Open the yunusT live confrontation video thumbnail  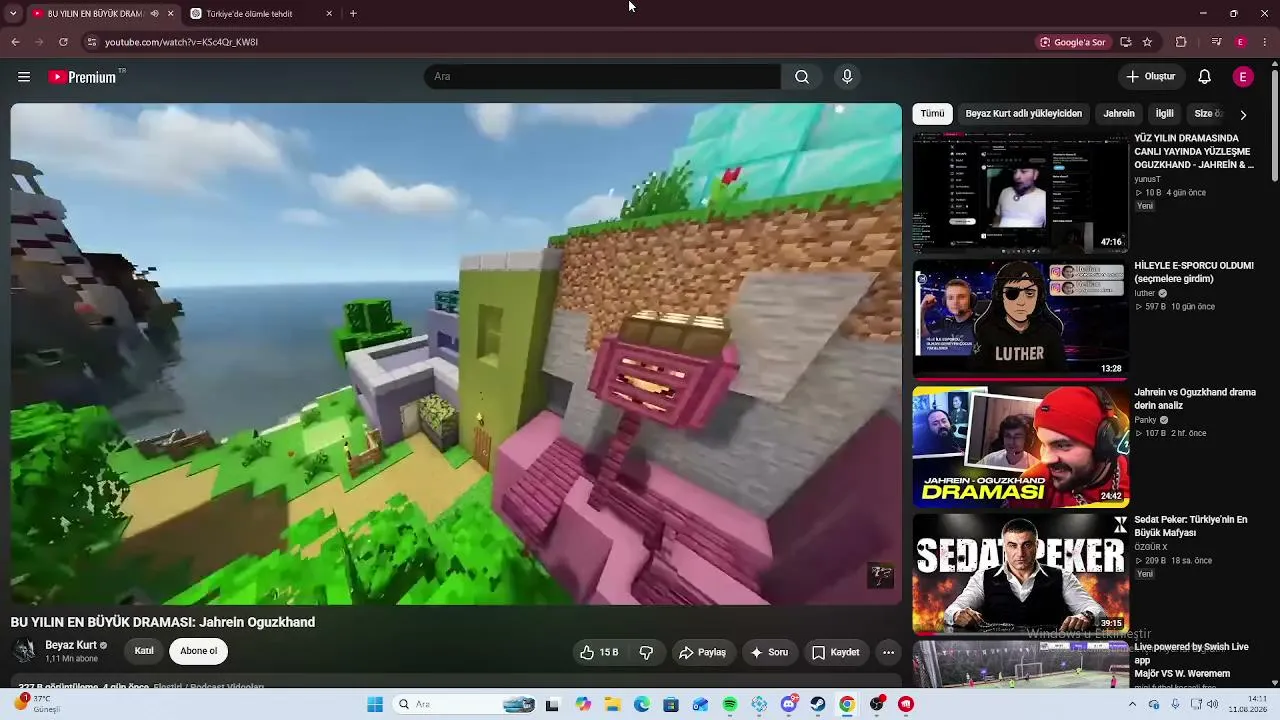[x=1020, y=192]
